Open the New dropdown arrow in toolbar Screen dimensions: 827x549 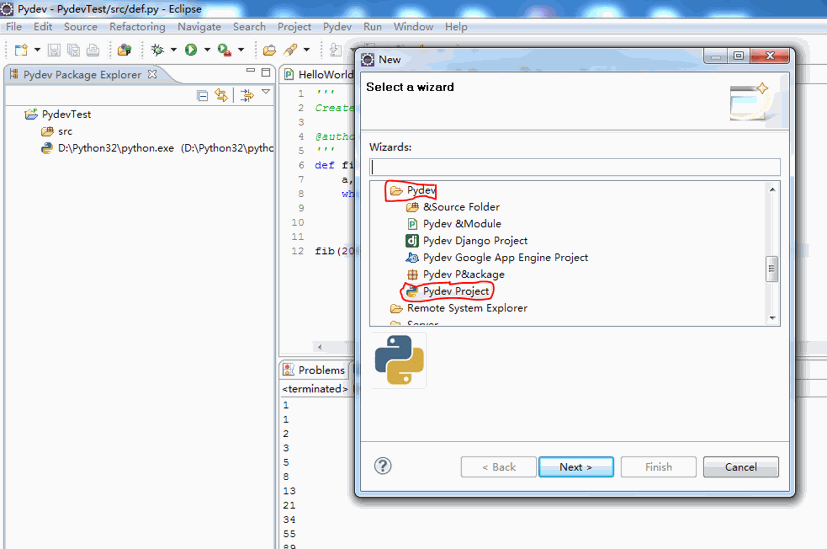click(37, 50)
